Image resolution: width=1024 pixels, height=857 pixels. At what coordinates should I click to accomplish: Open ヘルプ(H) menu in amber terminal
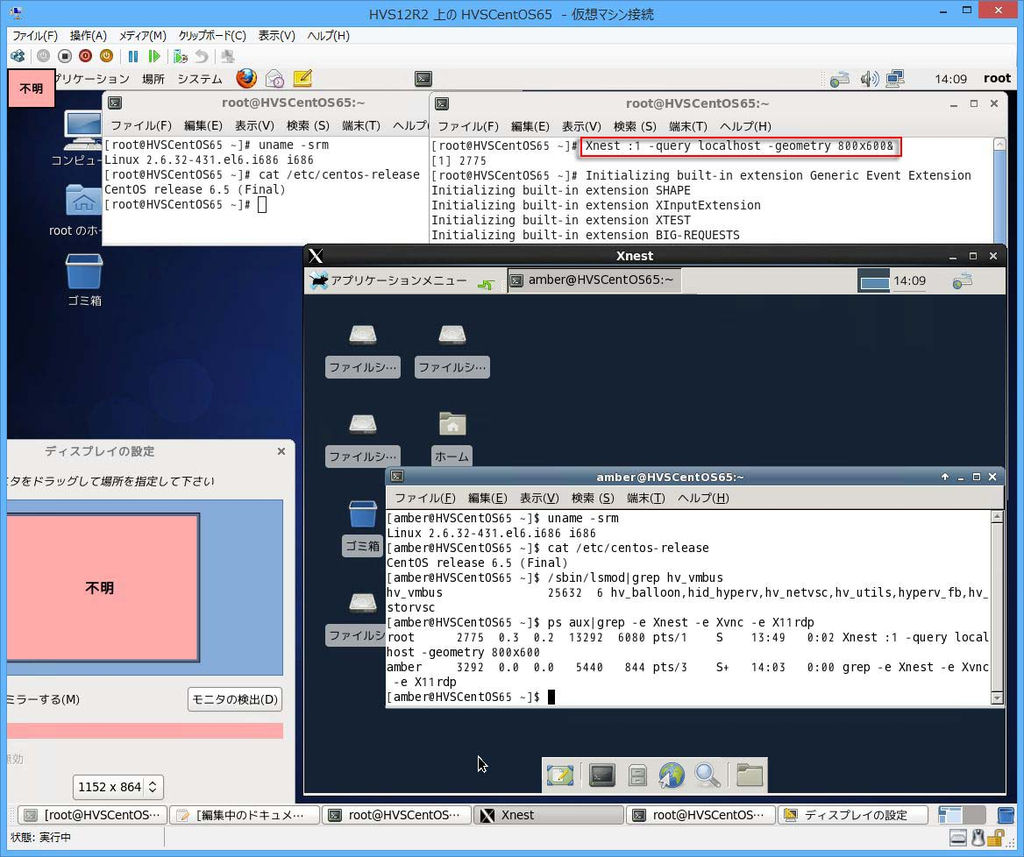(703, 498)
